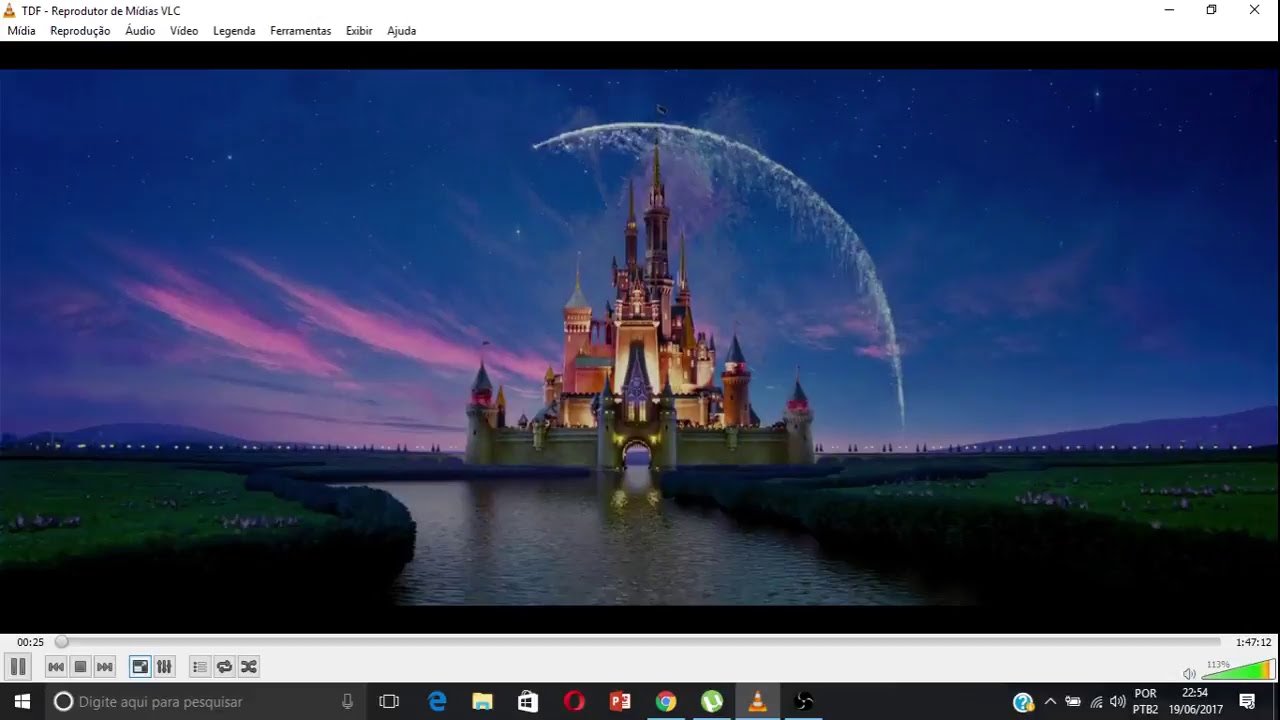1280x720 pixels.
Task: Open battery status tray icon
Action: 1073,702
